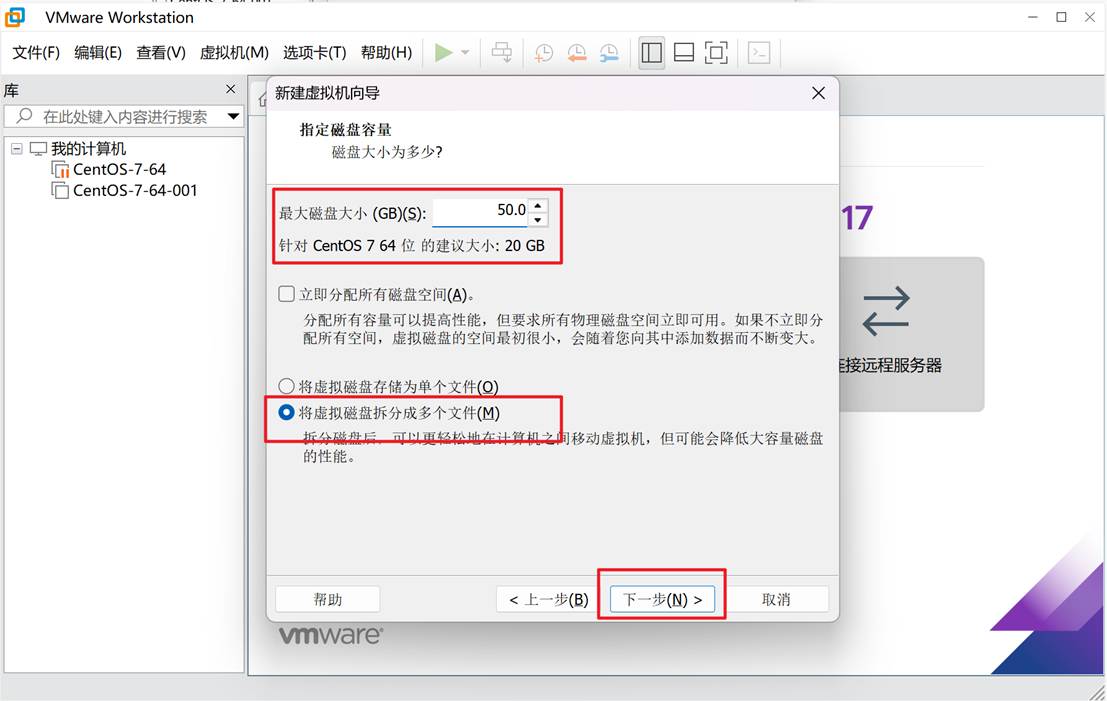
Task: Click the full screen mode icon
Action: pos(716,53)
